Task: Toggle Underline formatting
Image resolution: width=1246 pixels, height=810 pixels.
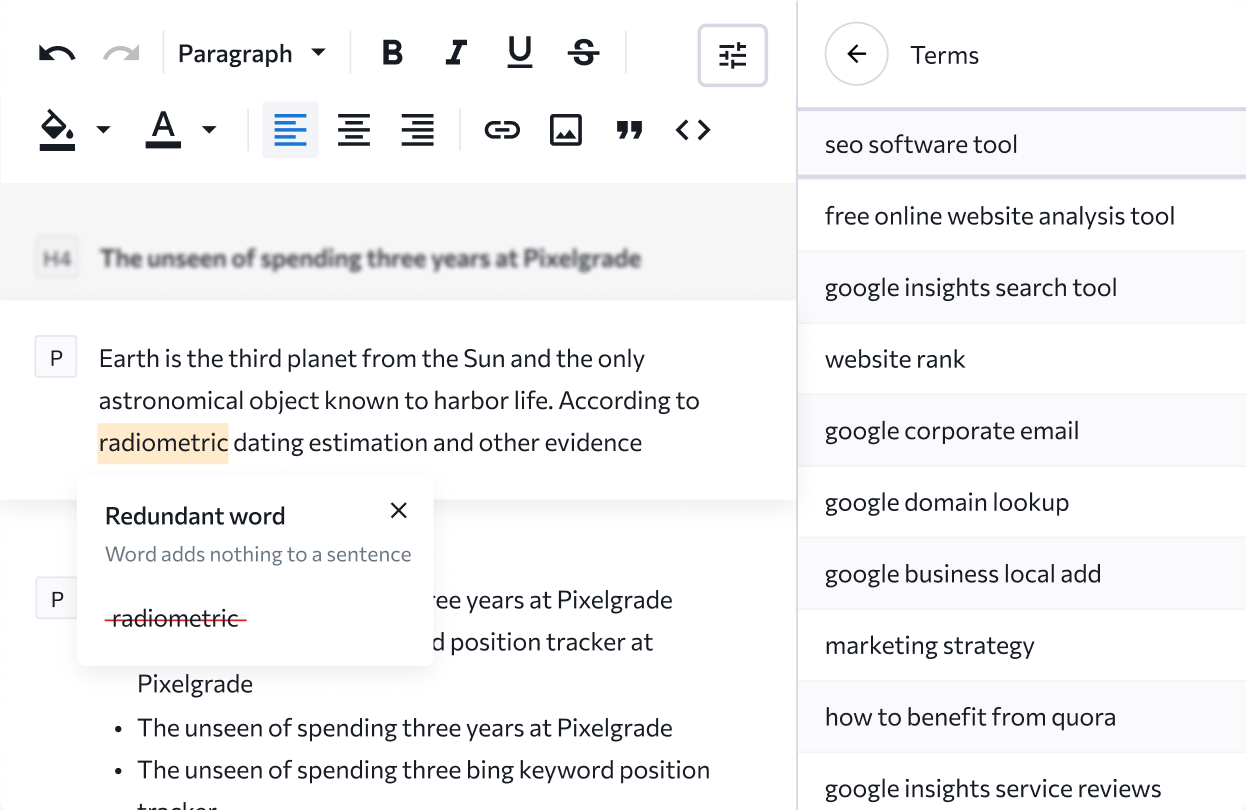Action: pyautogui.click(x=520, y=54)
